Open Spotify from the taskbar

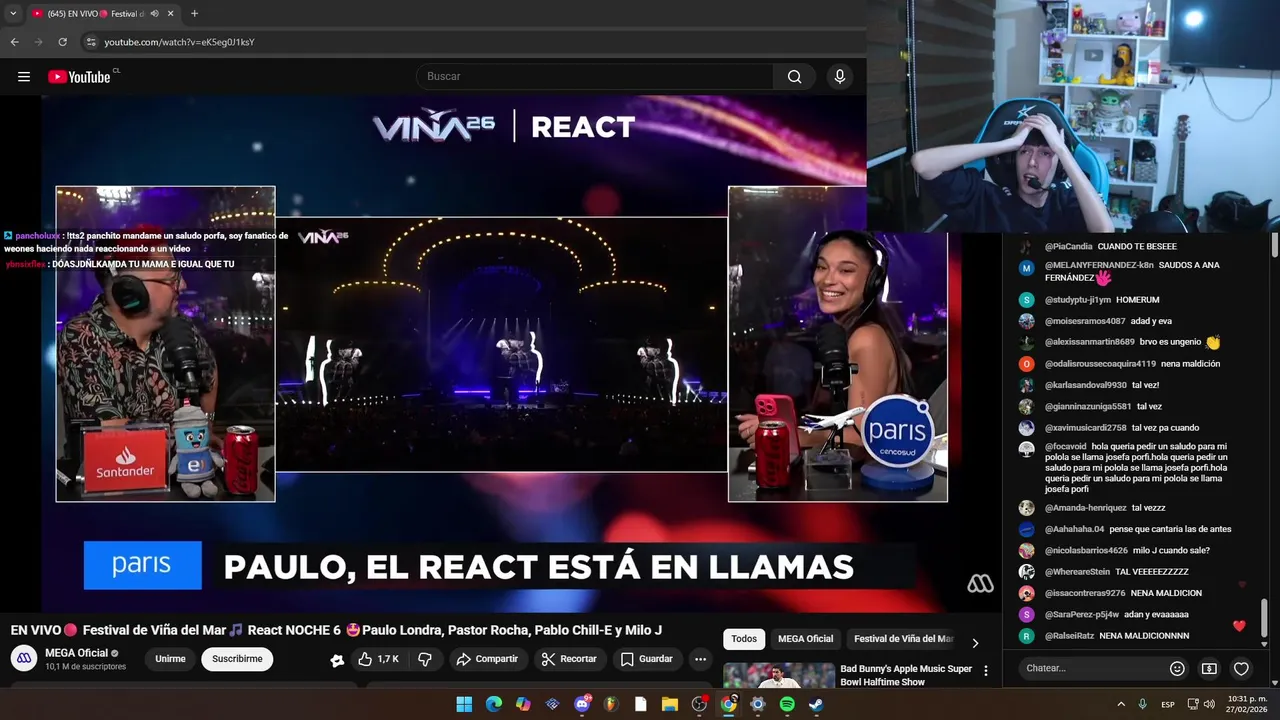[x=787, y=704]
